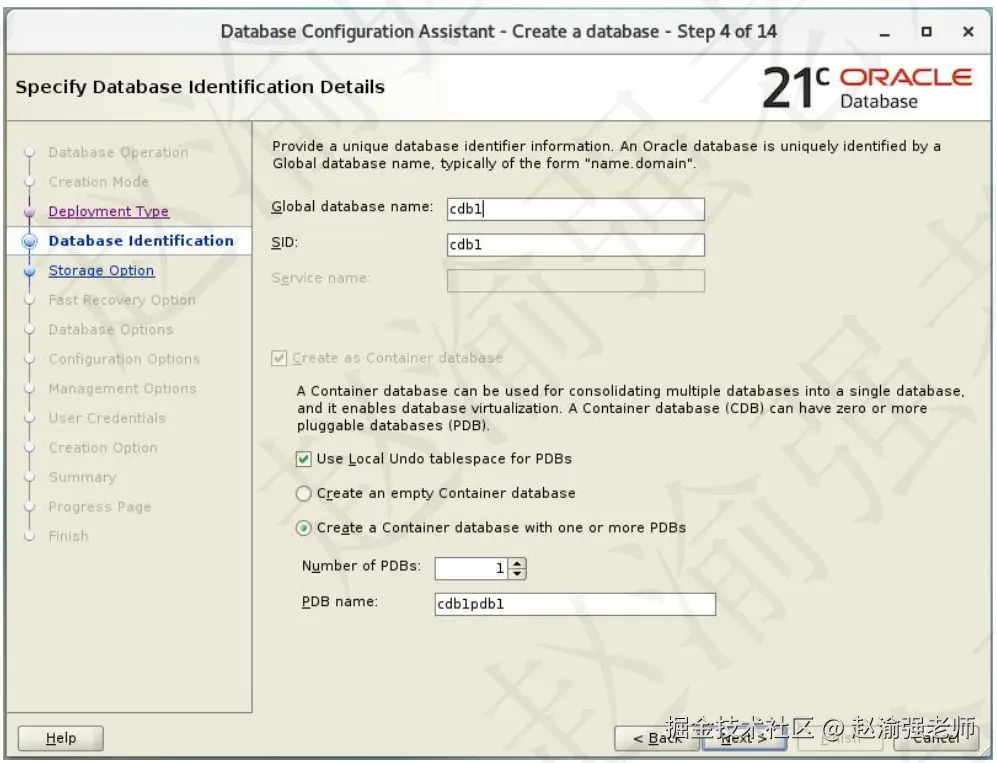Image resolution: width=997 pixels, height=763 pixels.
Task: Click the Storage Option step bullet icon
Action: 29,271
